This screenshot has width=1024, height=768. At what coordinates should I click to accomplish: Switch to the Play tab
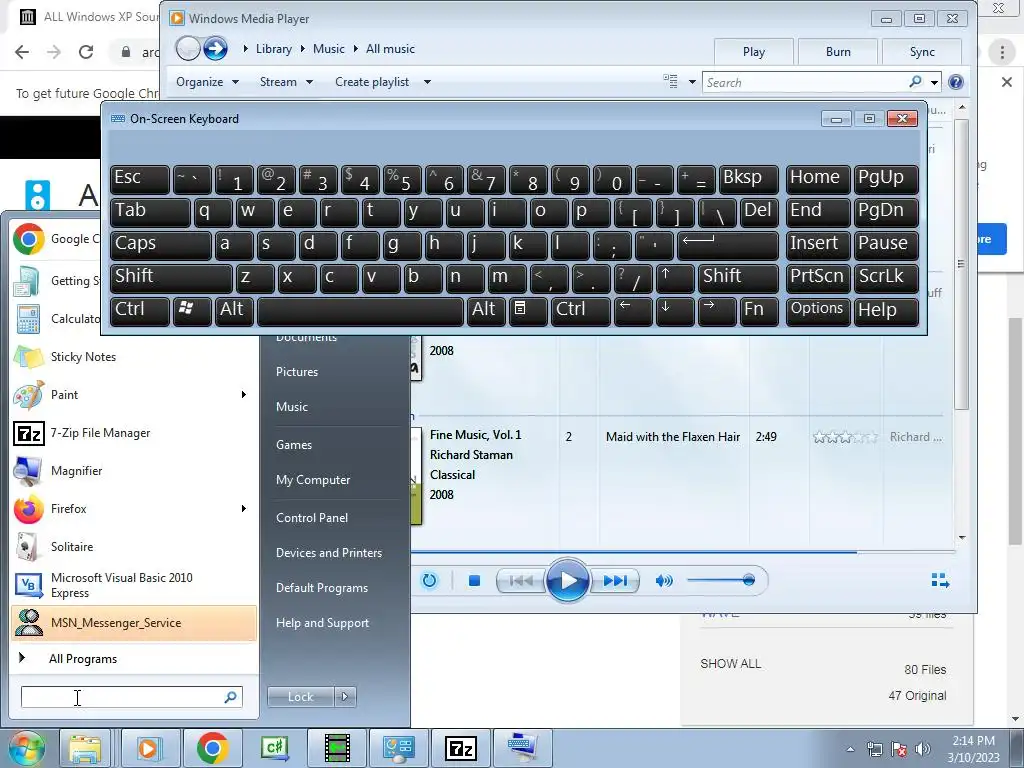[754, 52]
